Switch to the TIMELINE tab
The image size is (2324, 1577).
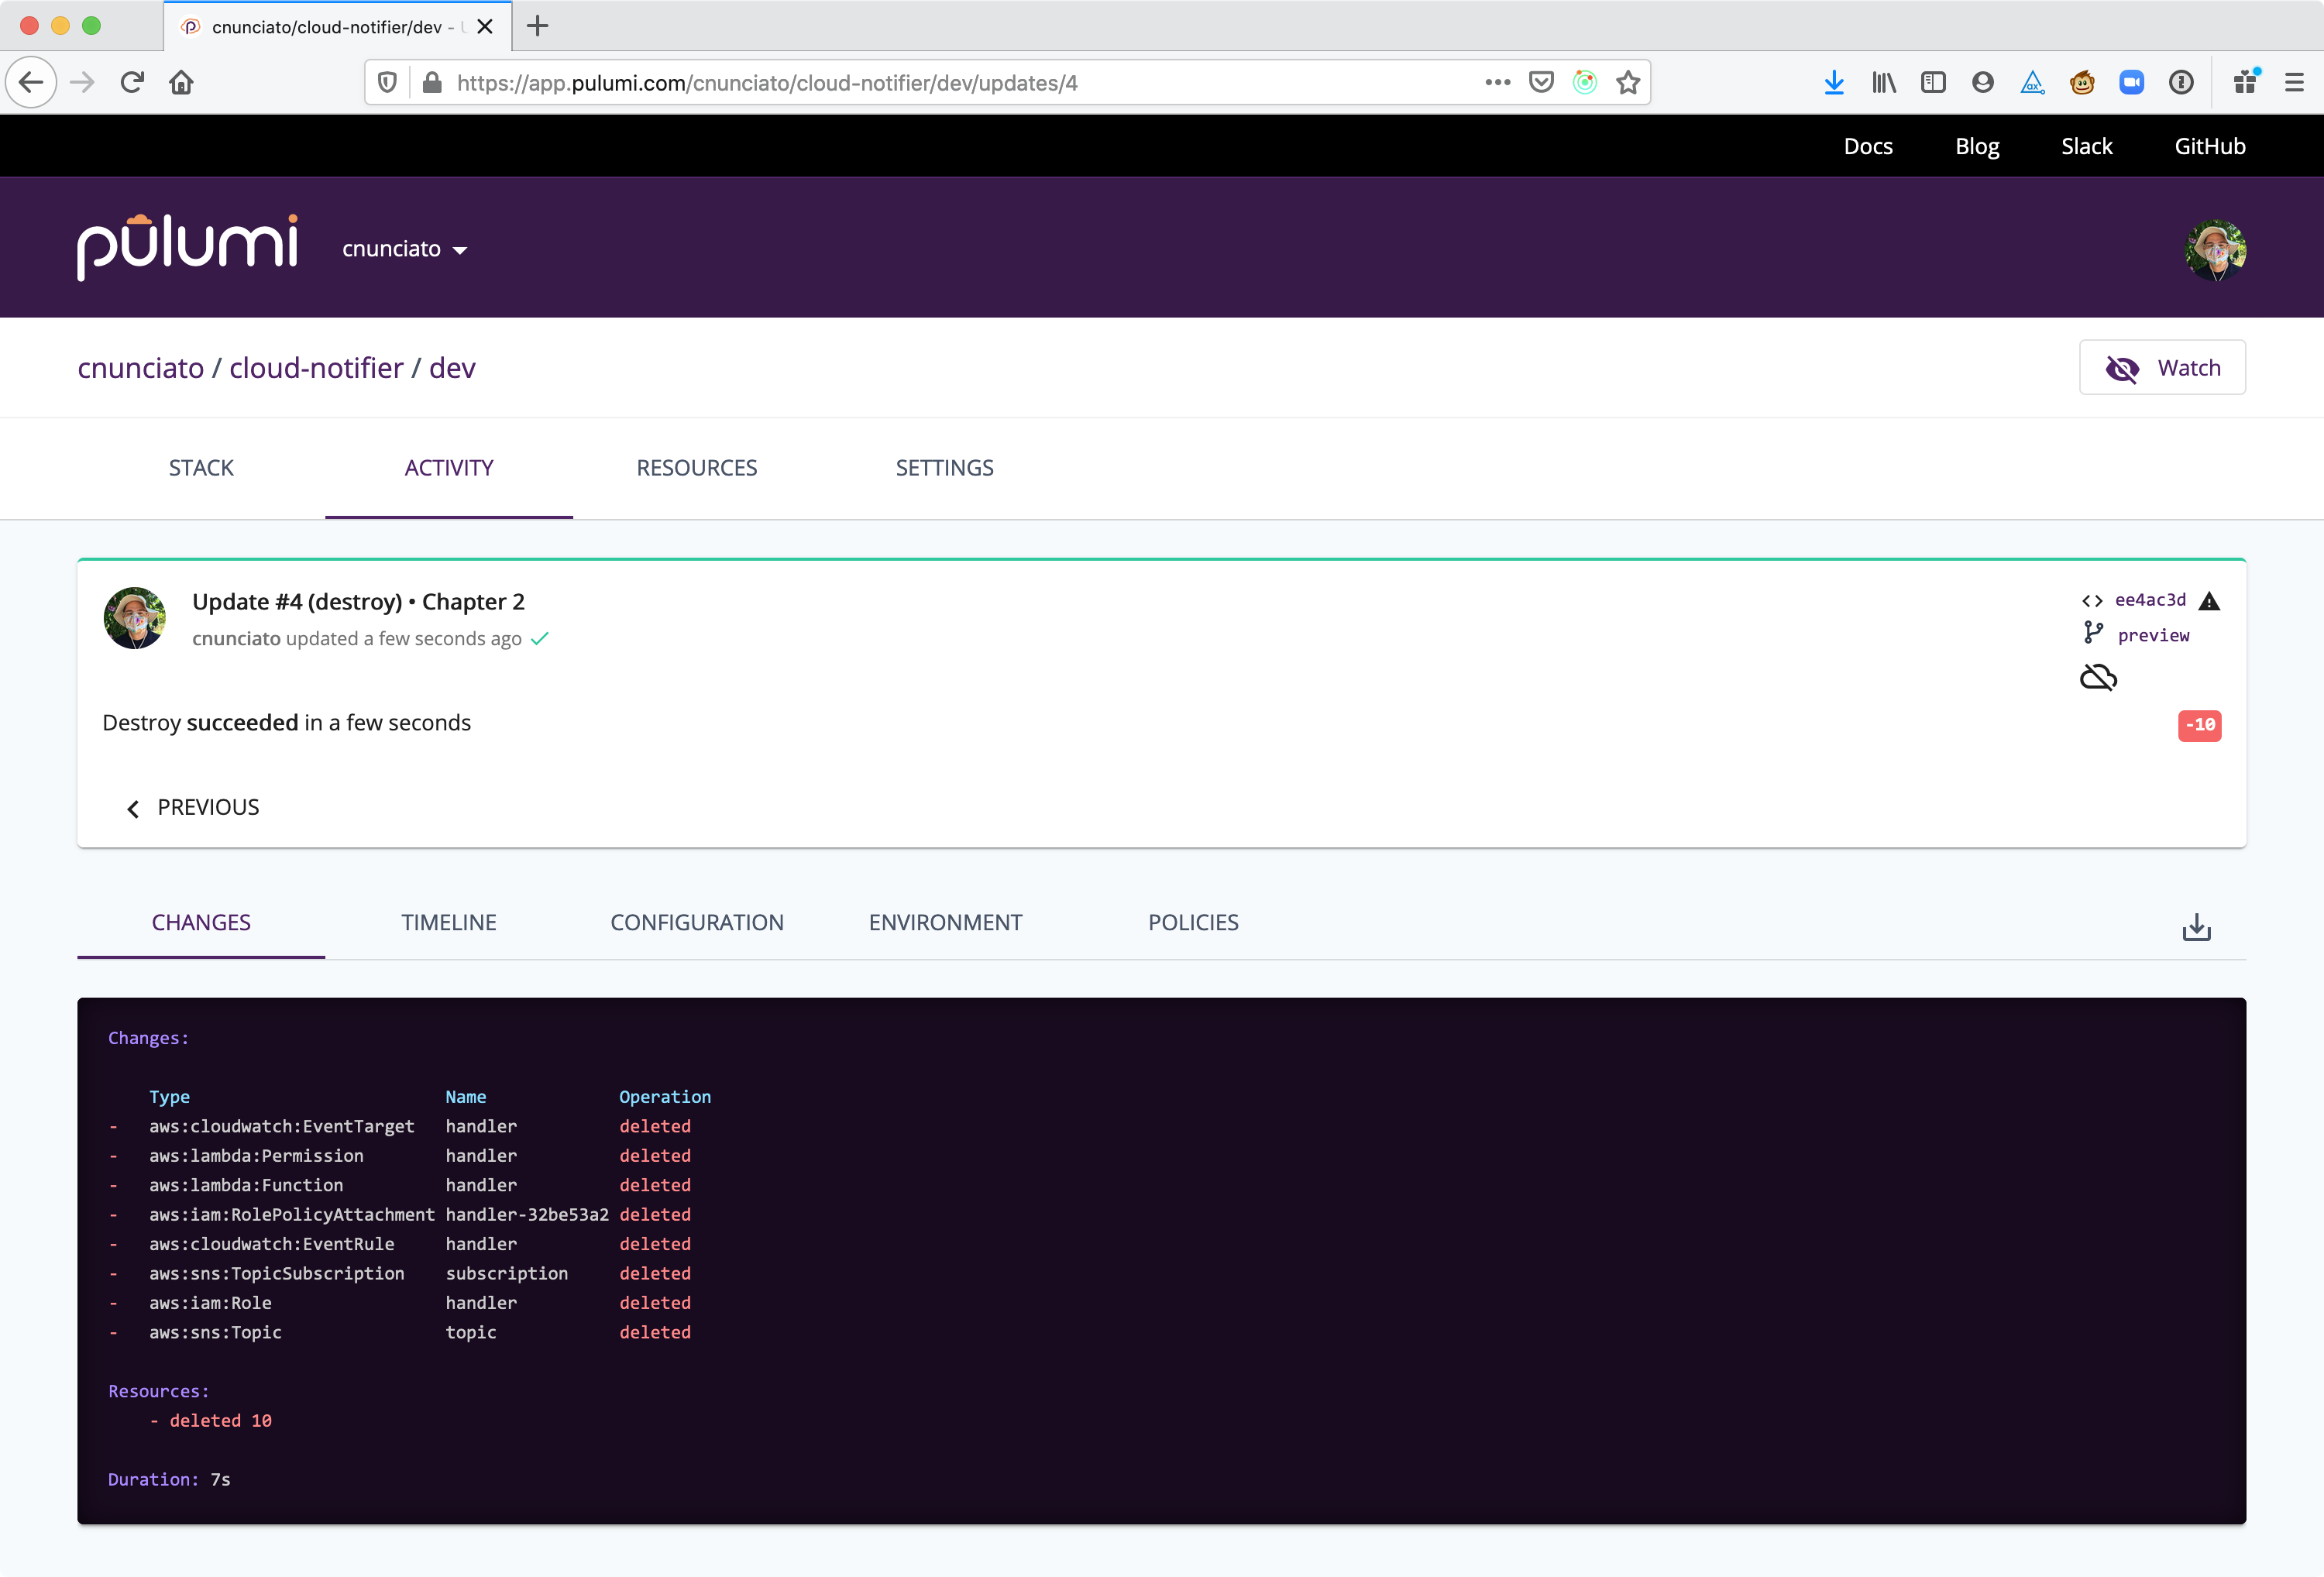pyautogui.click(x=449, y=922)
